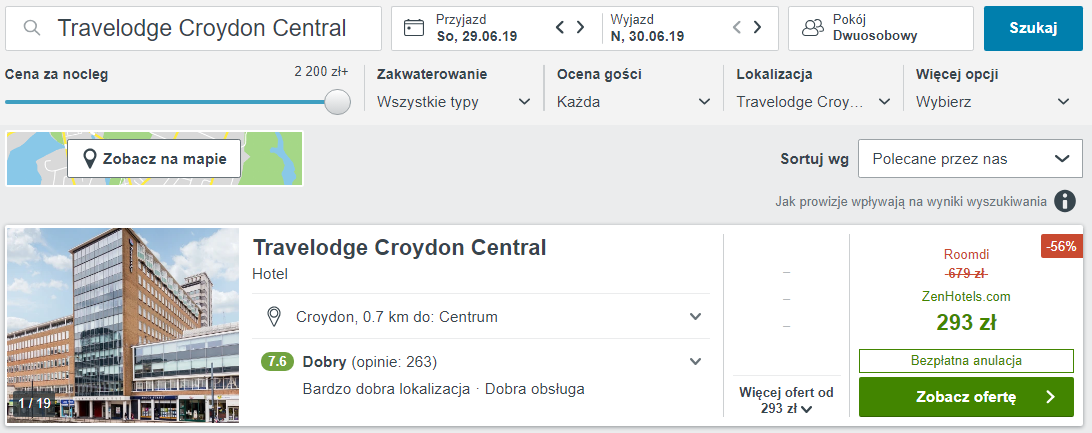
Task: Open room type selector Dwuosobowy
Action: [880, 28]
